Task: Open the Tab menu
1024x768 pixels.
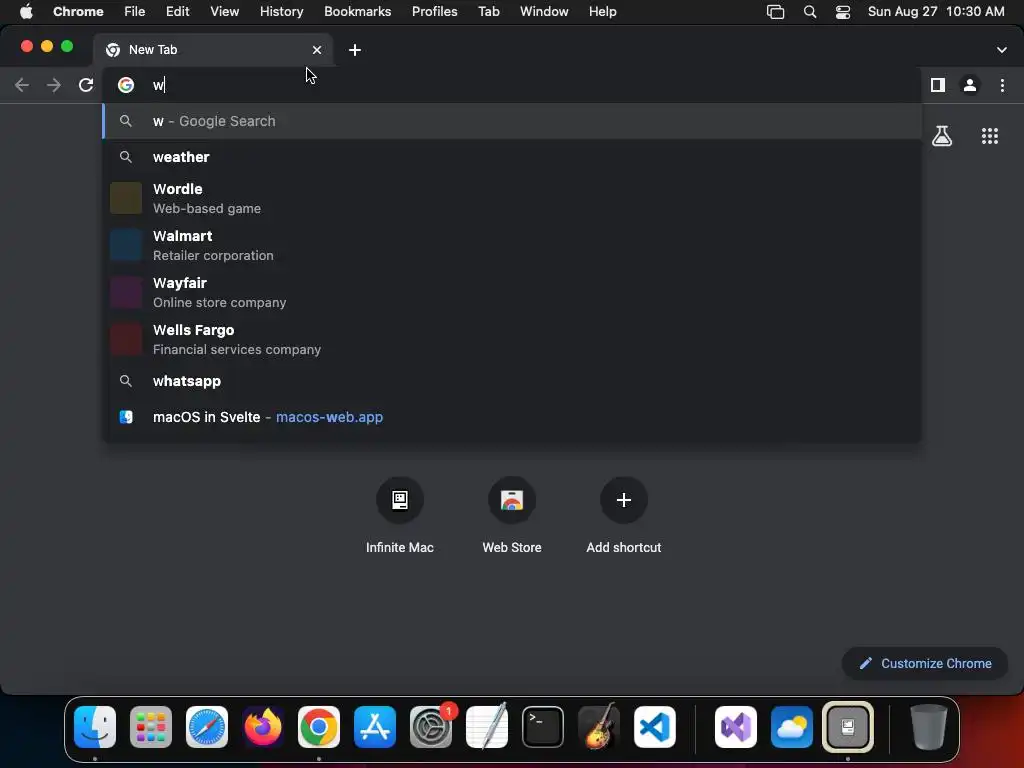Action: point(488,11)
